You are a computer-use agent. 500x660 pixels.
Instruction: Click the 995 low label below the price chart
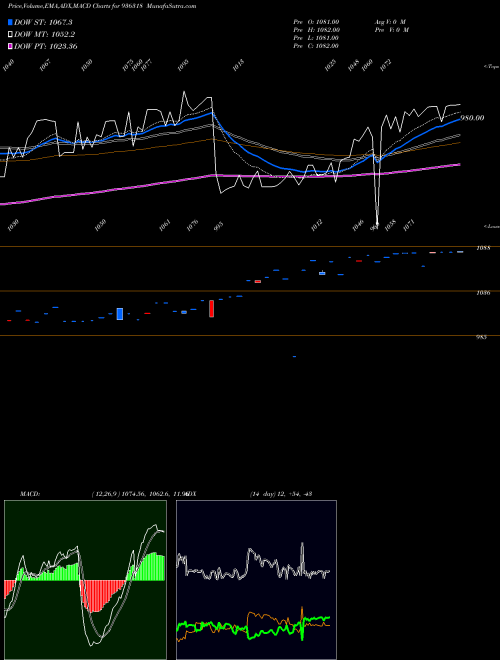click(x=218, y=227)
